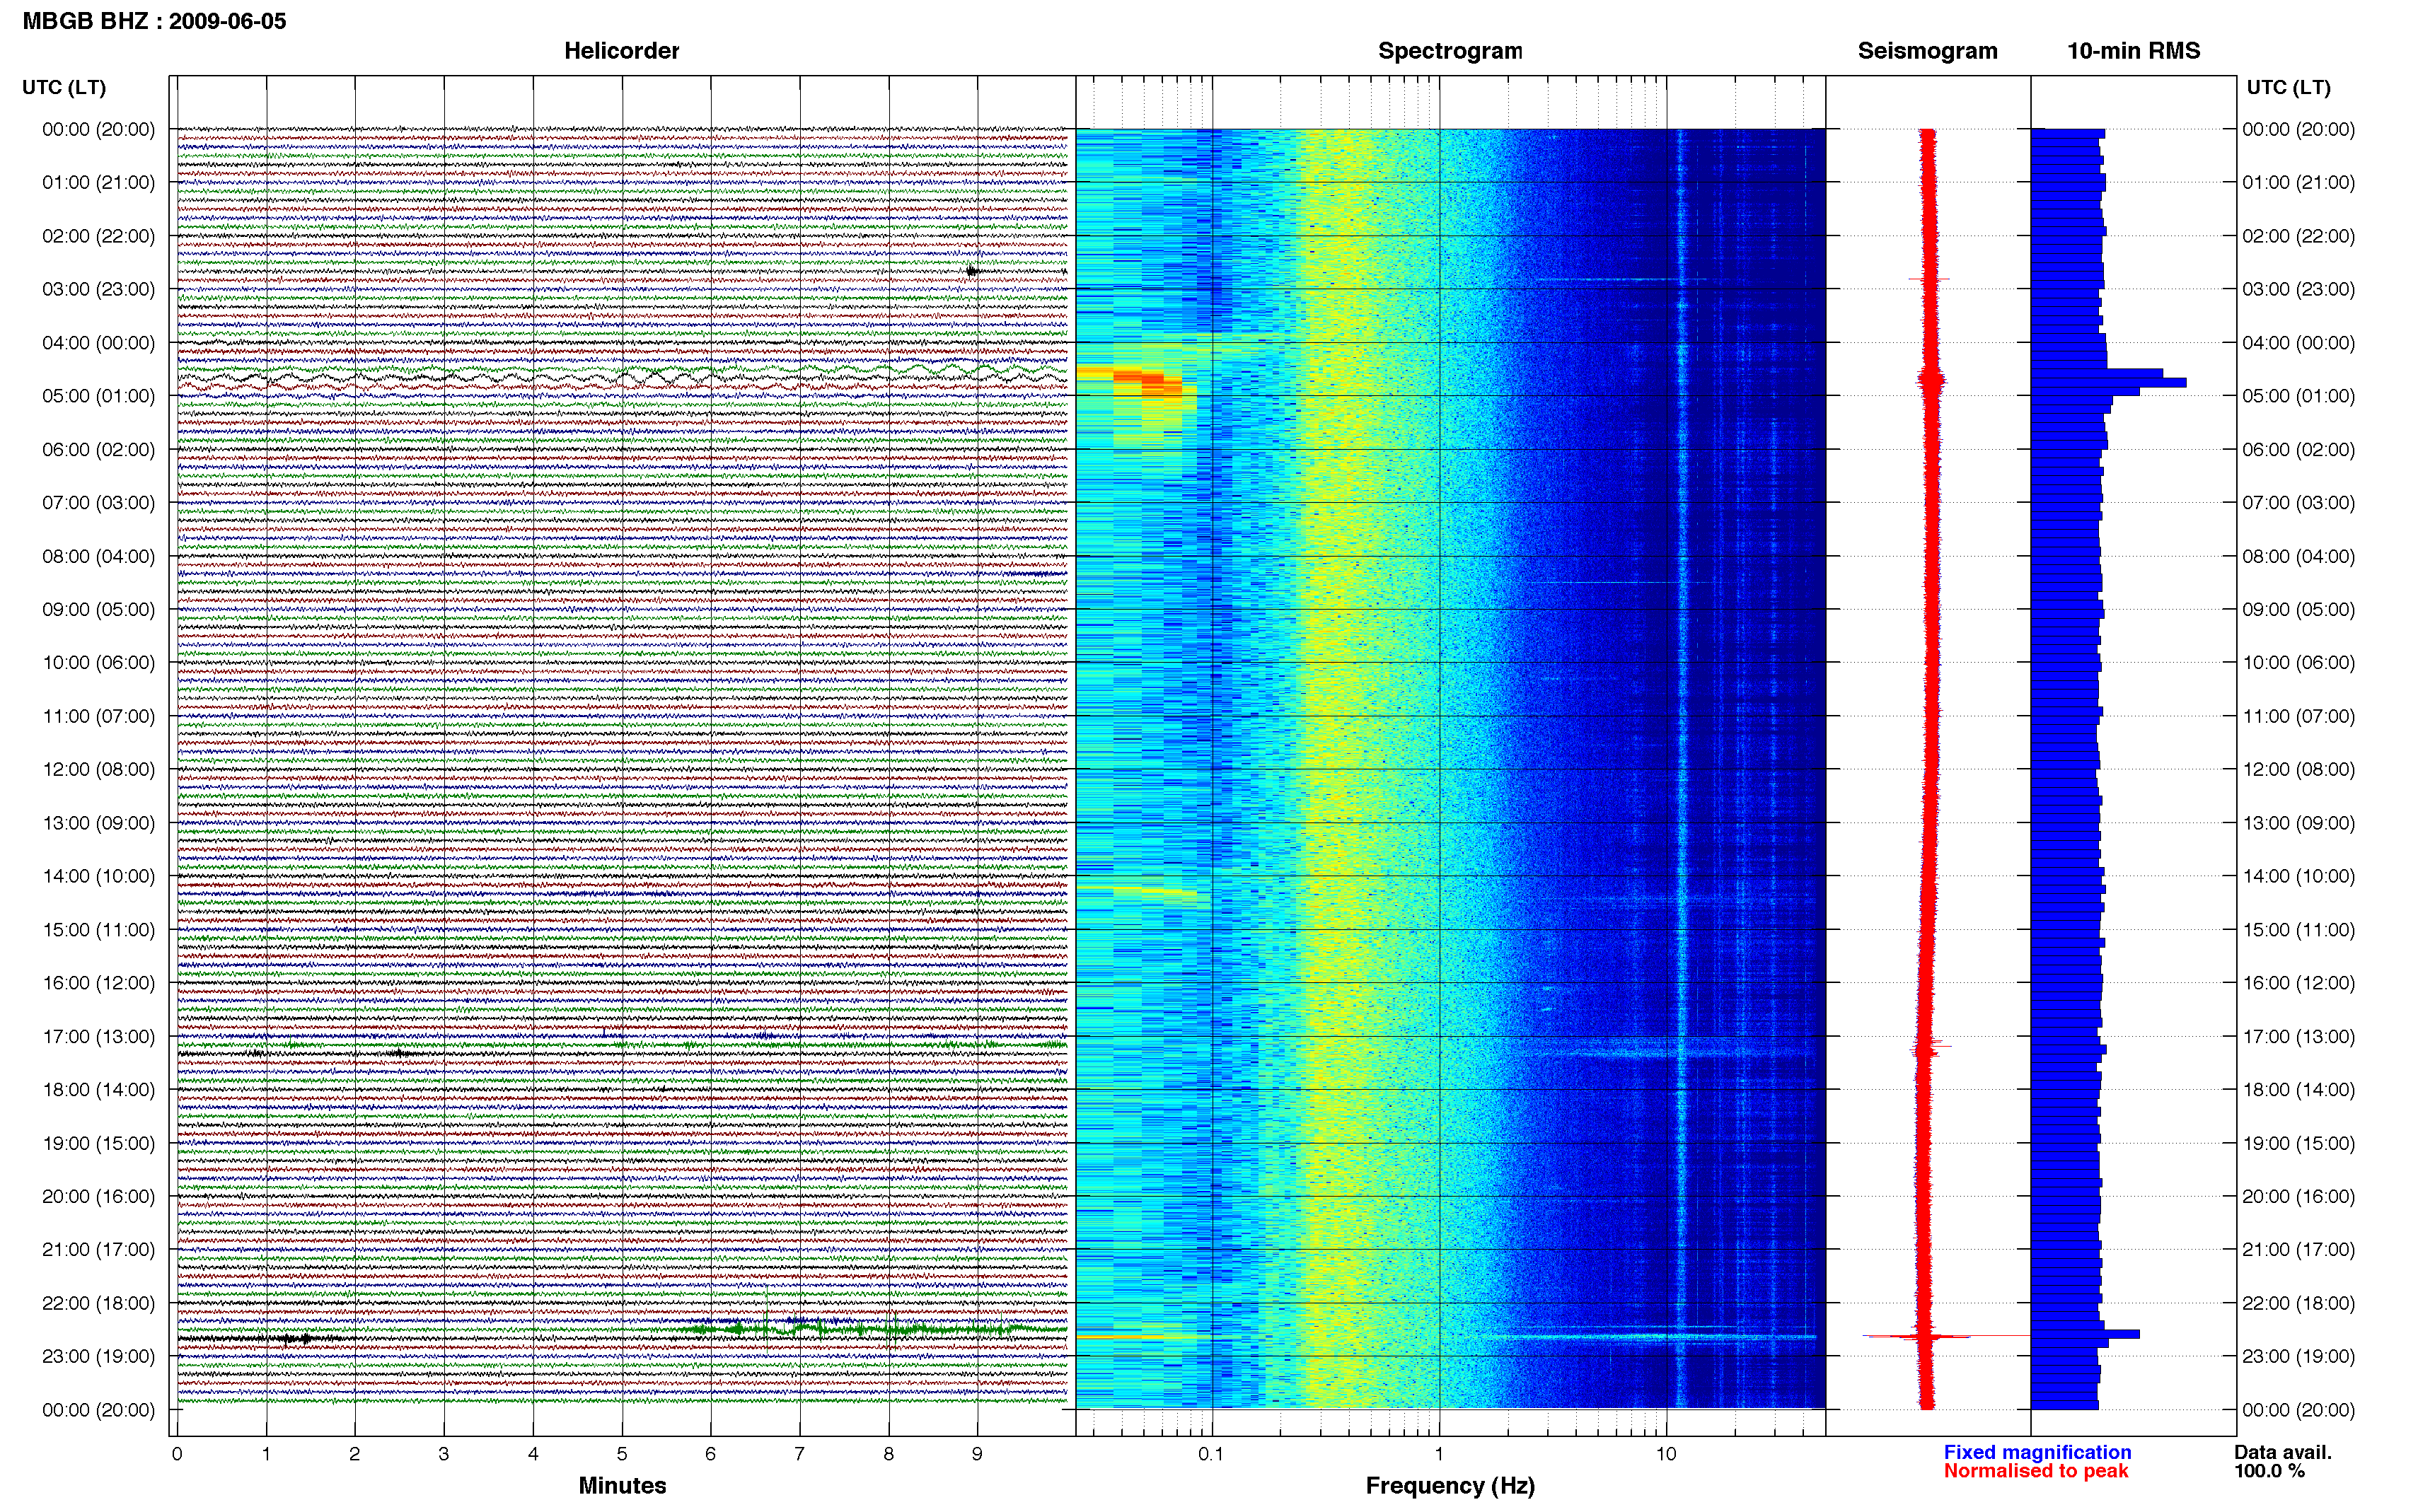
Task: Click the left '05:00 (01:00)' time label
Action: tap(98, 396)
